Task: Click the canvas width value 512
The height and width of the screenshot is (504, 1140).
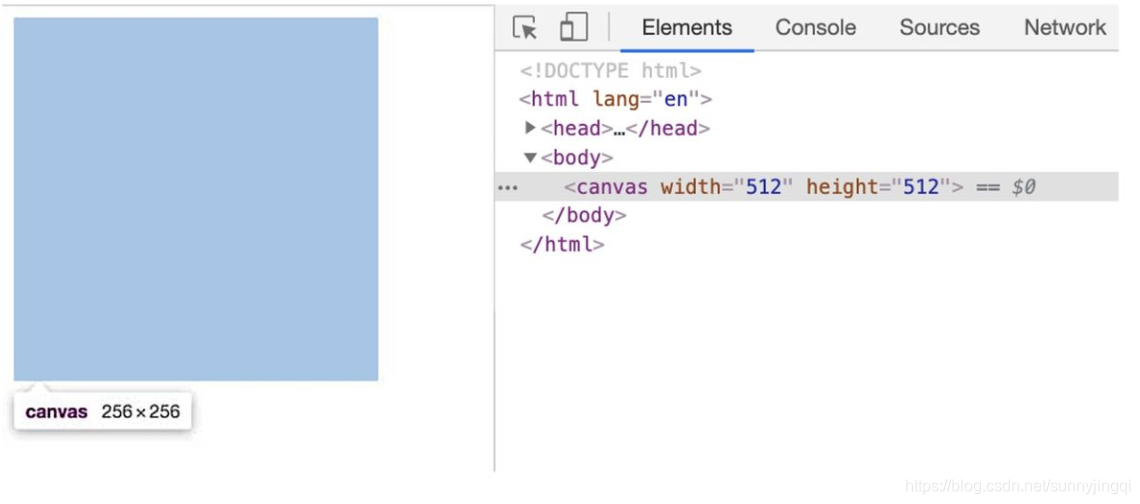Action: click(764, 187)
